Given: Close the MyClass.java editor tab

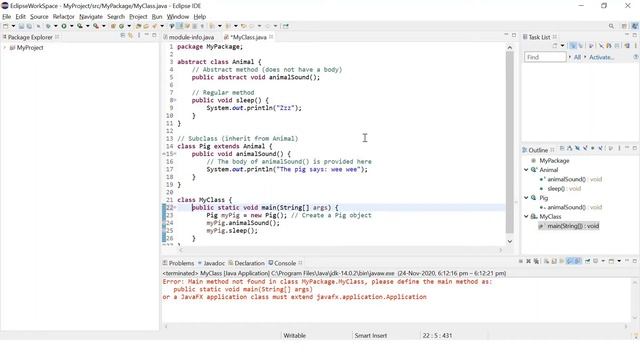Looking at the screenshot, I should (x=271, y=37).
